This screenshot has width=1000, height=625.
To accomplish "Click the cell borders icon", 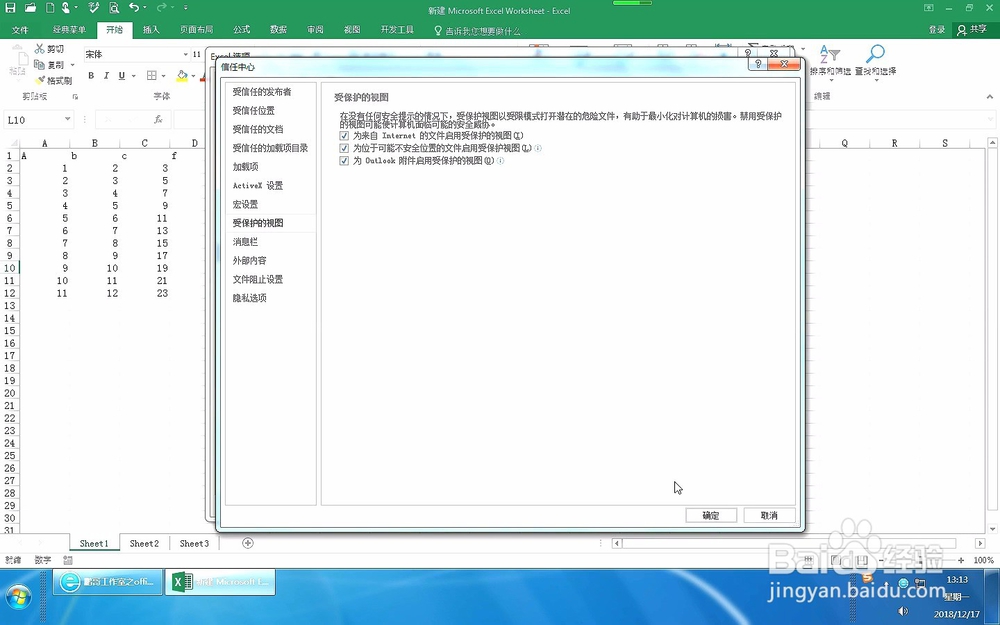I will 152,75.
